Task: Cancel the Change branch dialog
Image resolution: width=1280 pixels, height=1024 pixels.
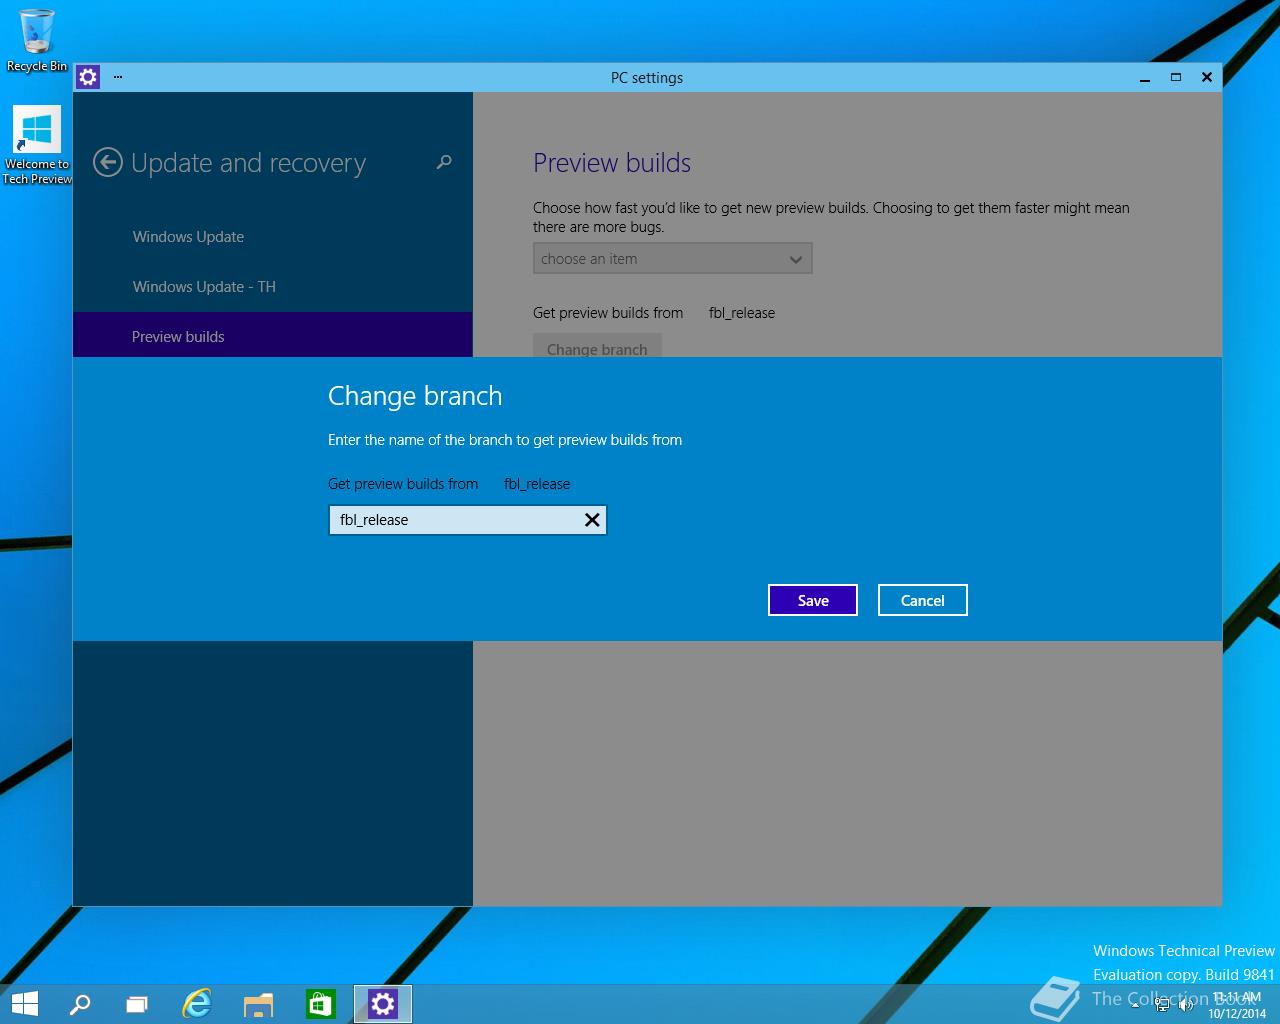Action: pos(923,600)
